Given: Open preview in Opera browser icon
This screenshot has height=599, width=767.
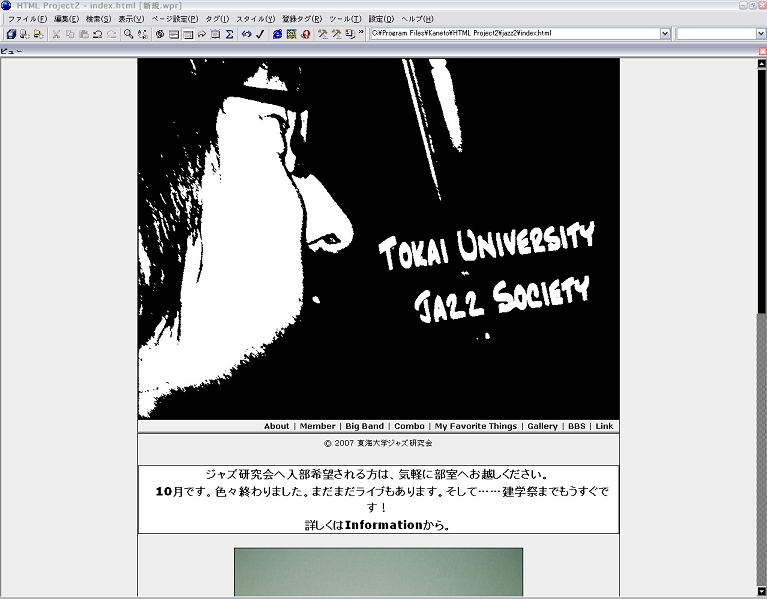Looking at the screenshot, I should [306, 34].
